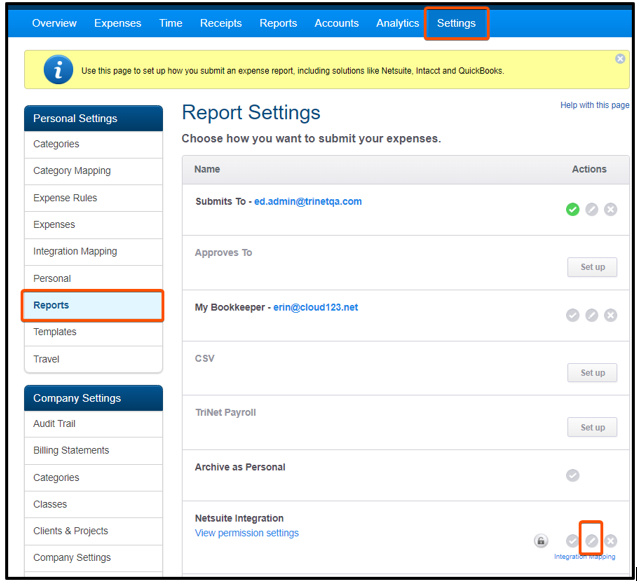The height and width of the screenshot is (587, 639).
Task: Click the erin@cloud123.net link
Action: coord(316,307)
